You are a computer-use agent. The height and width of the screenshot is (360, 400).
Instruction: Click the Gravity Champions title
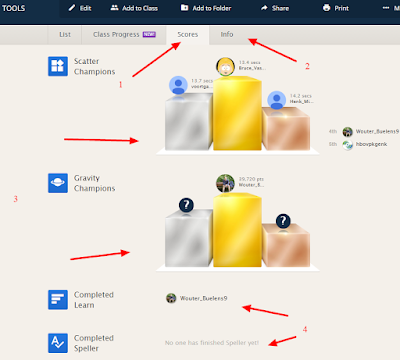(95, 183)
